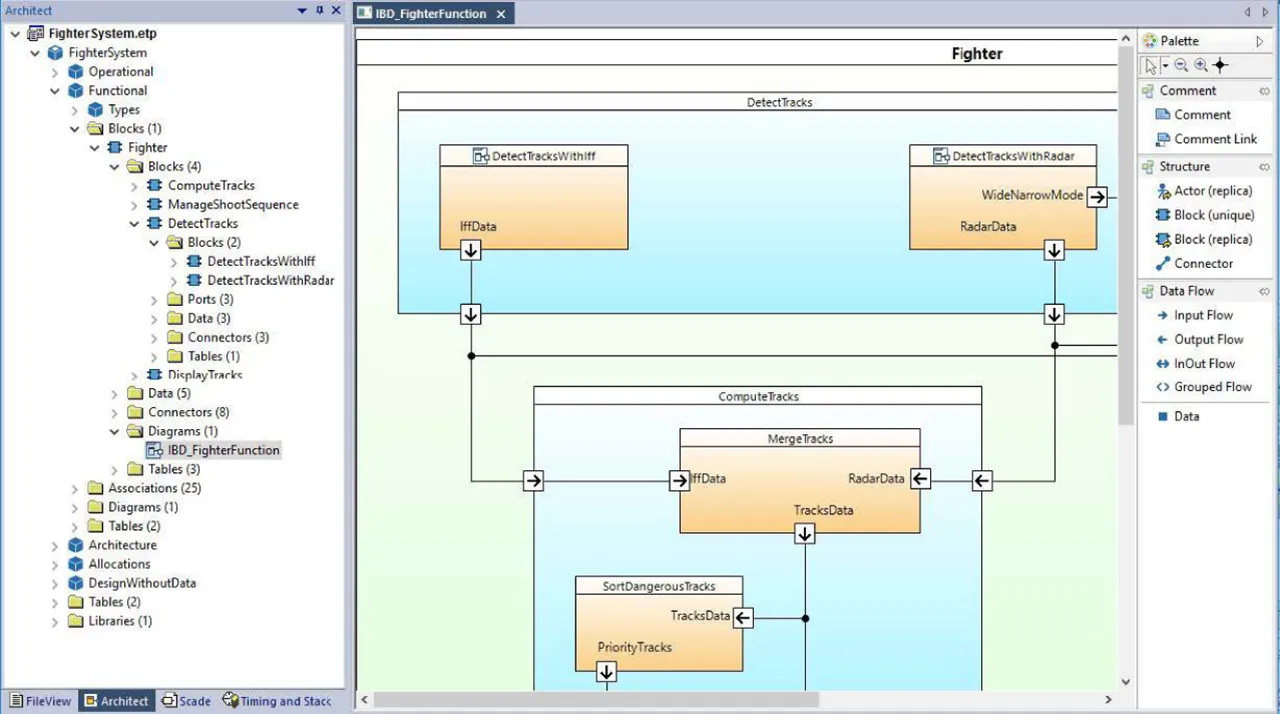Click the zoom out magnifier in Palette
1280x714 pixels.
click(x=1181, y=65)
